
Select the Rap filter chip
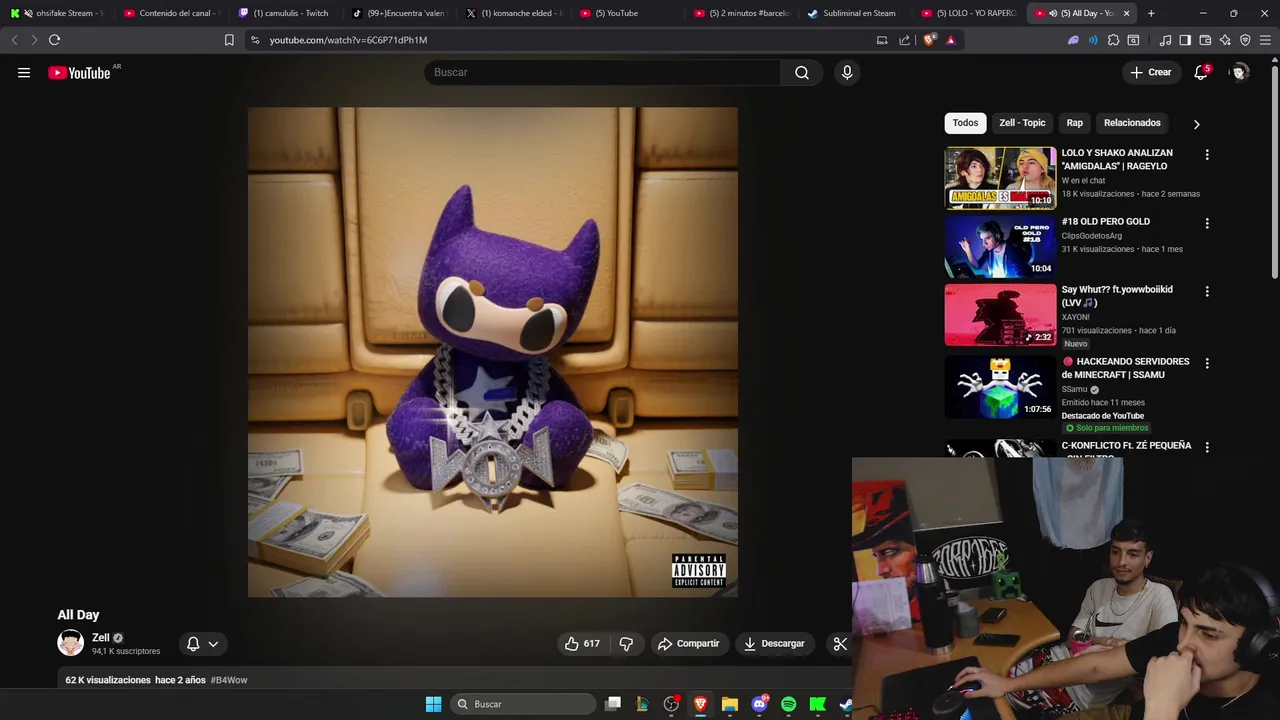[1075, 123]
